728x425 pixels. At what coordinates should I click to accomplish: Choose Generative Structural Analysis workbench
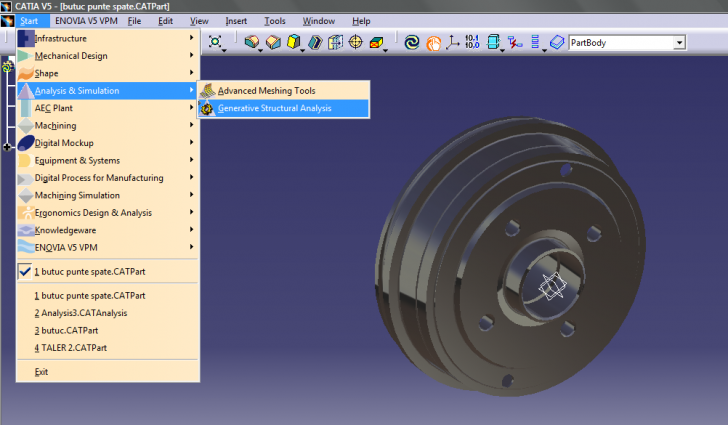tap(284, 108)
